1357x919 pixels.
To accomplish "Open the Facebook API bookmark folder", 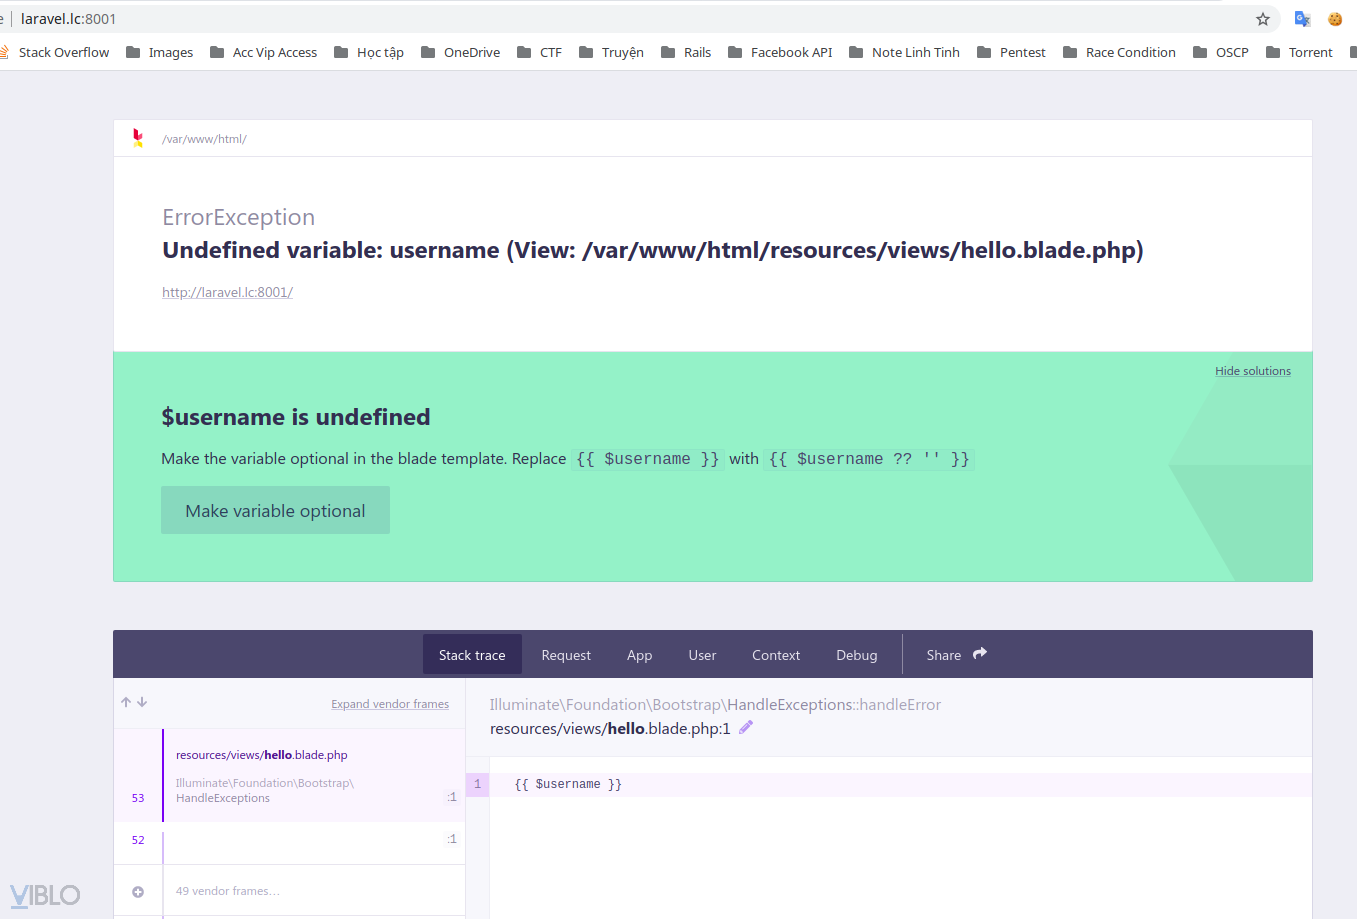I will [781, 52].
